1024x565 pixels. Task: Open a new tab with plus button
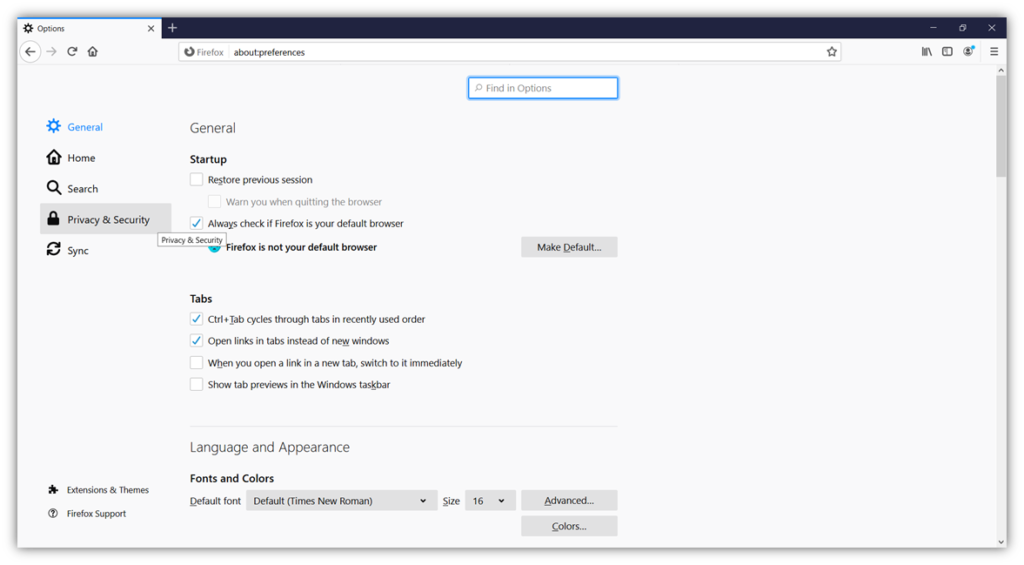[172, 27]
